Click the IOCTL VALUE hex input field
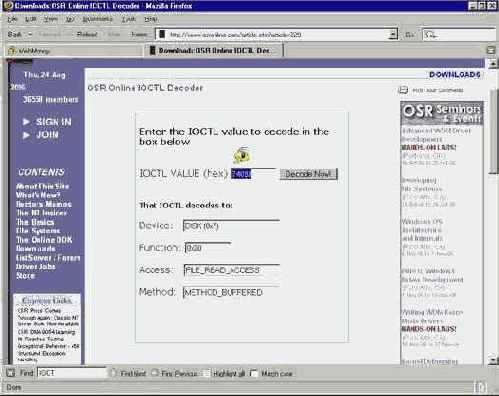Viewport: 499px width, 396px height. tap(253, 173)
